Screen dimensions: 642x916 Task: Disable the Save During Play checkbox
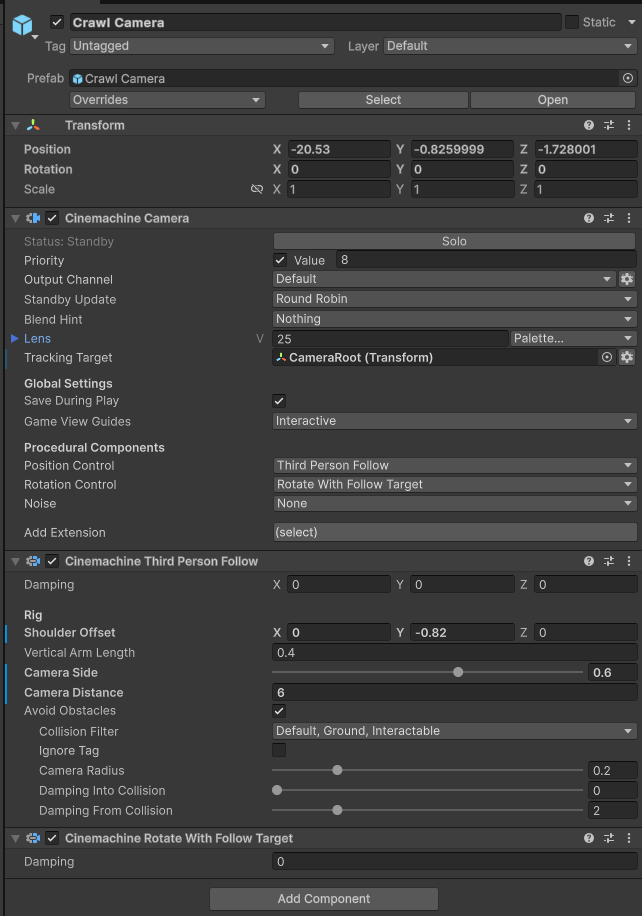pyautogui.click(x=279, y=401)
